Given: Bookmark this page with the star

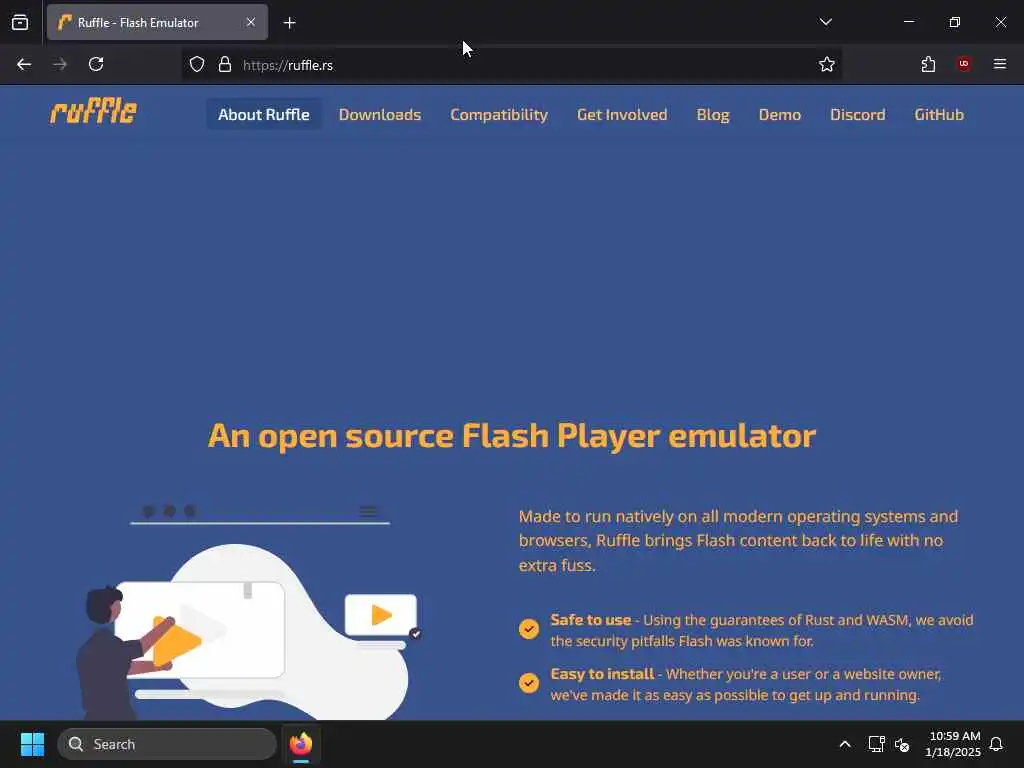Looking at the screenshot, I should coord(827,65).
